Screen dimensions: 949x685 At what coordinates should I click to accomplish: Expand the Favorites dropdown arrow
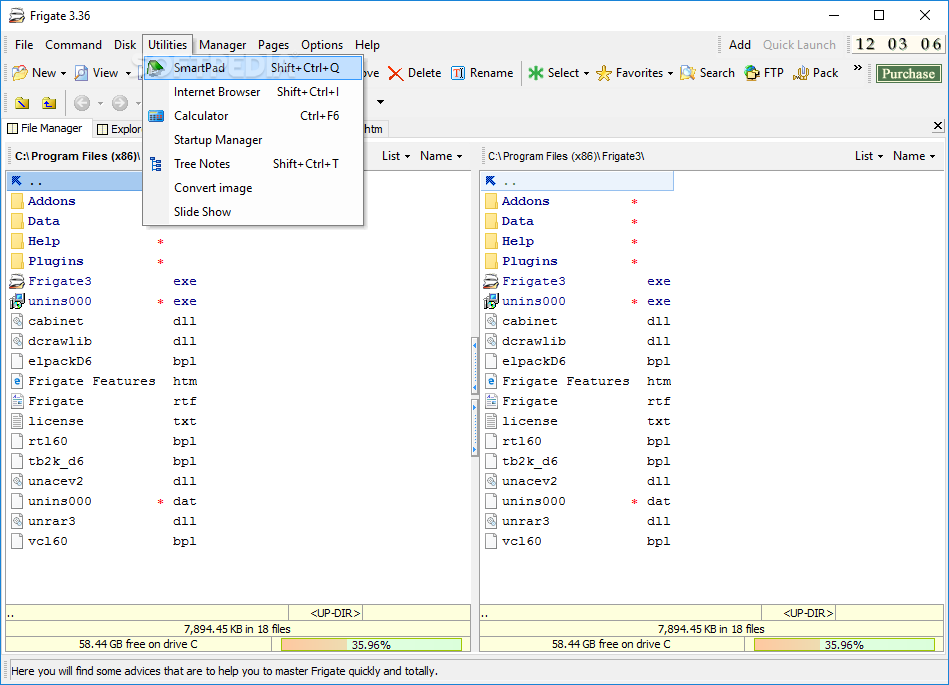point(670,74)
